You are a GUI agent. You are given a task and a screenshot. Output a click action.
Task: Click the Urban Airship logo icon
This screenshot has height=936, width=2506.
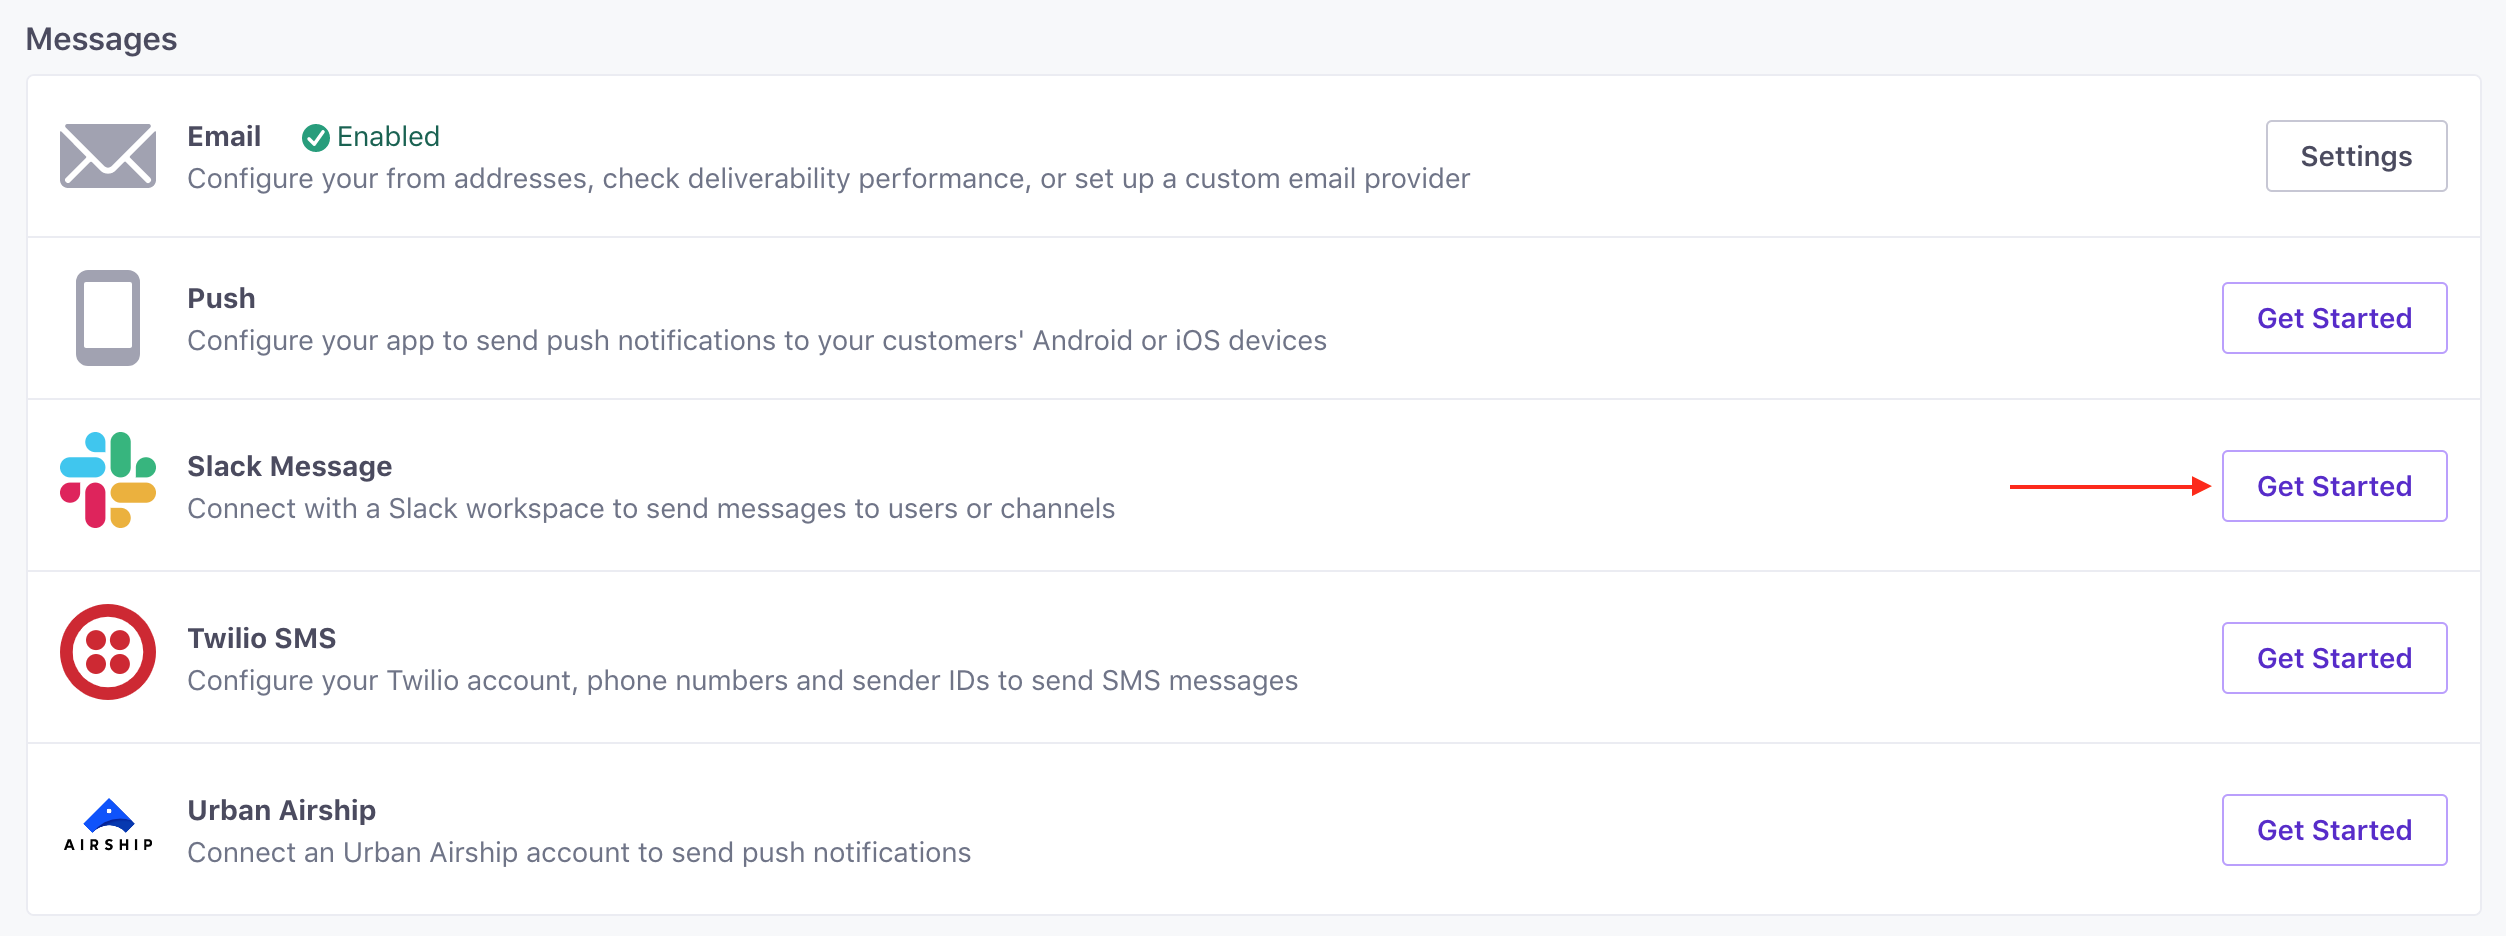108,826
